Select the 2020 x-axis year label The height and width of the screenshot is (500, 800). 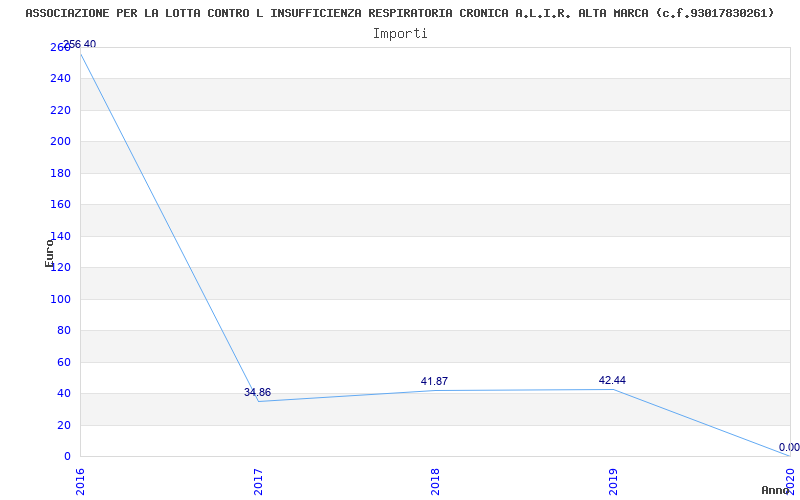point(791,482)
